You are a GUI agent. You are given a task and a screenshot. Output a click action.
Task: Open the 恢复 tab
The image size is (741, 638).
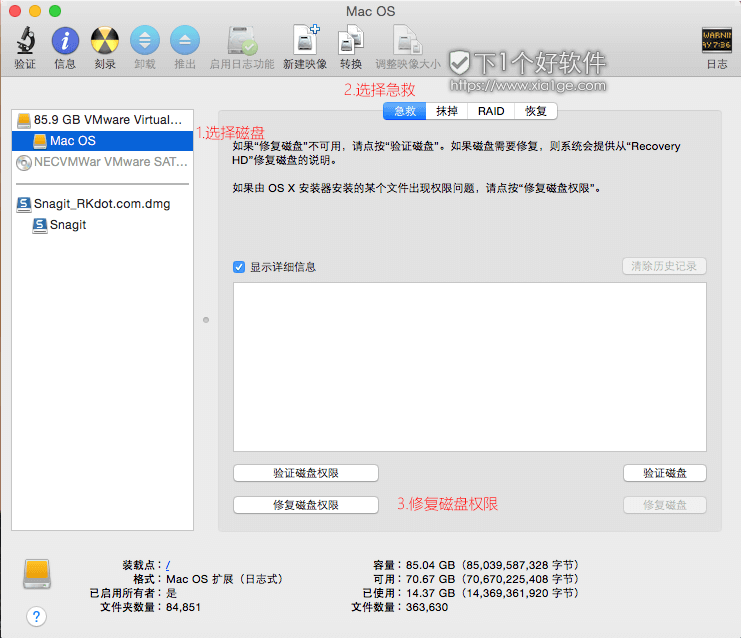535,112
